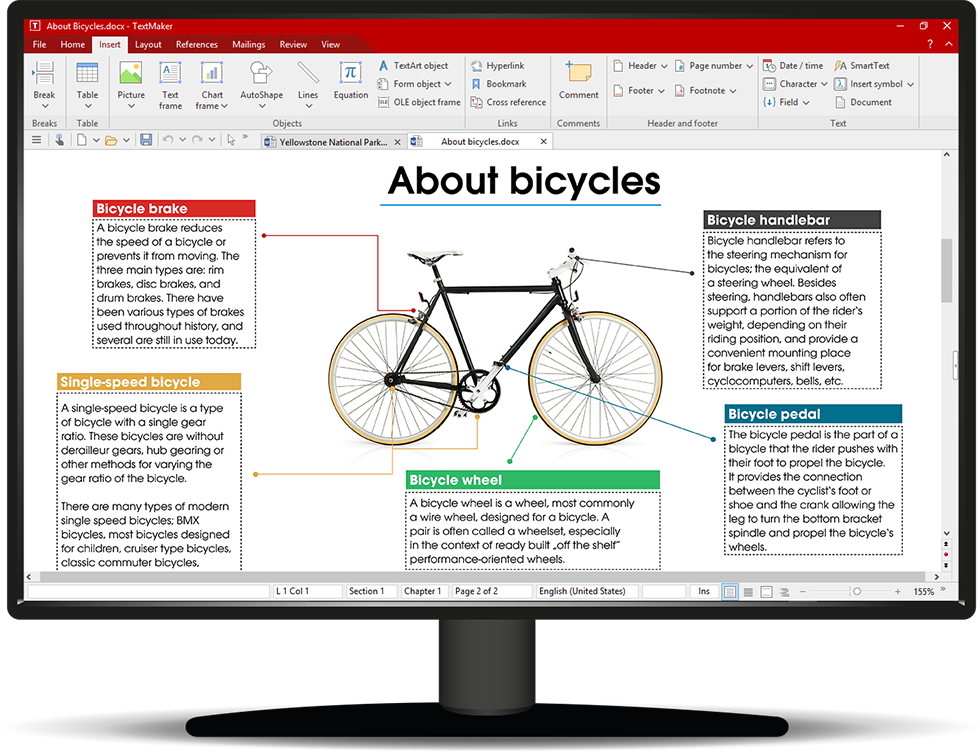Image resolution: width=980 pixels, height=752 pixels.
Task: Expand the Insert symbol dropdown
Action: tap(875, 84)
